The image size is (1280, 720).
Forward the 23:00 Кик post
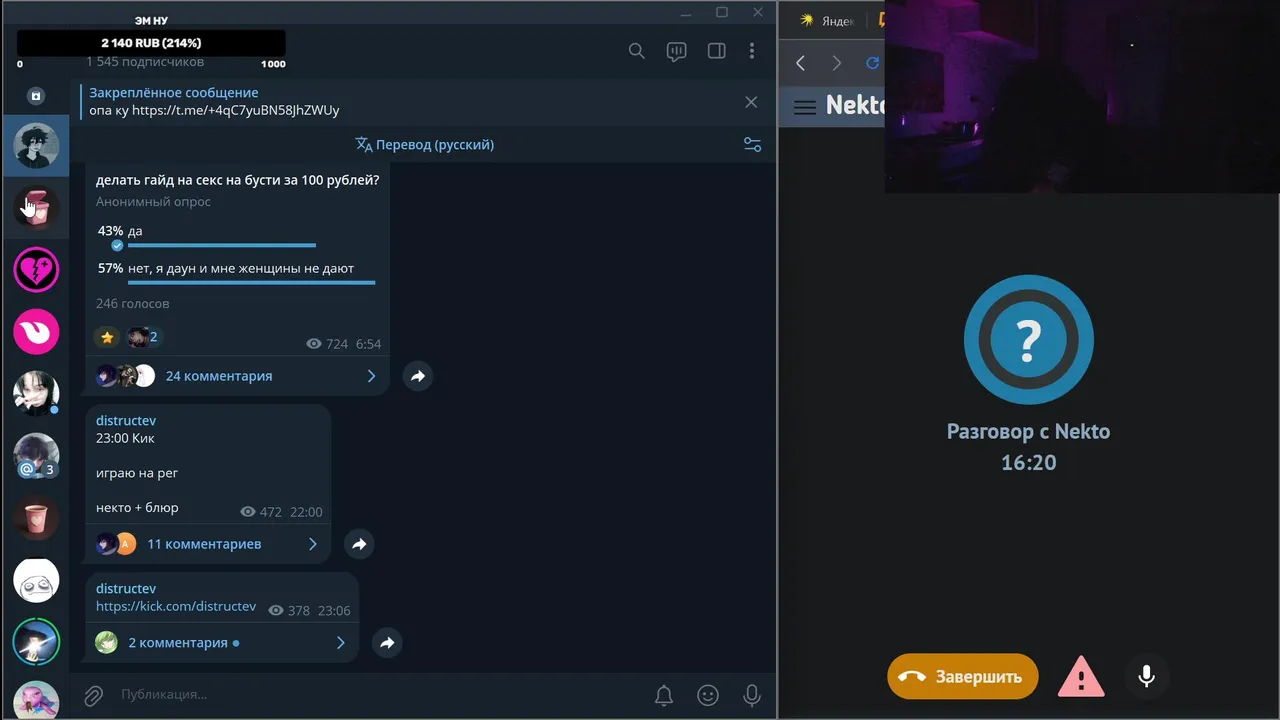359,544
